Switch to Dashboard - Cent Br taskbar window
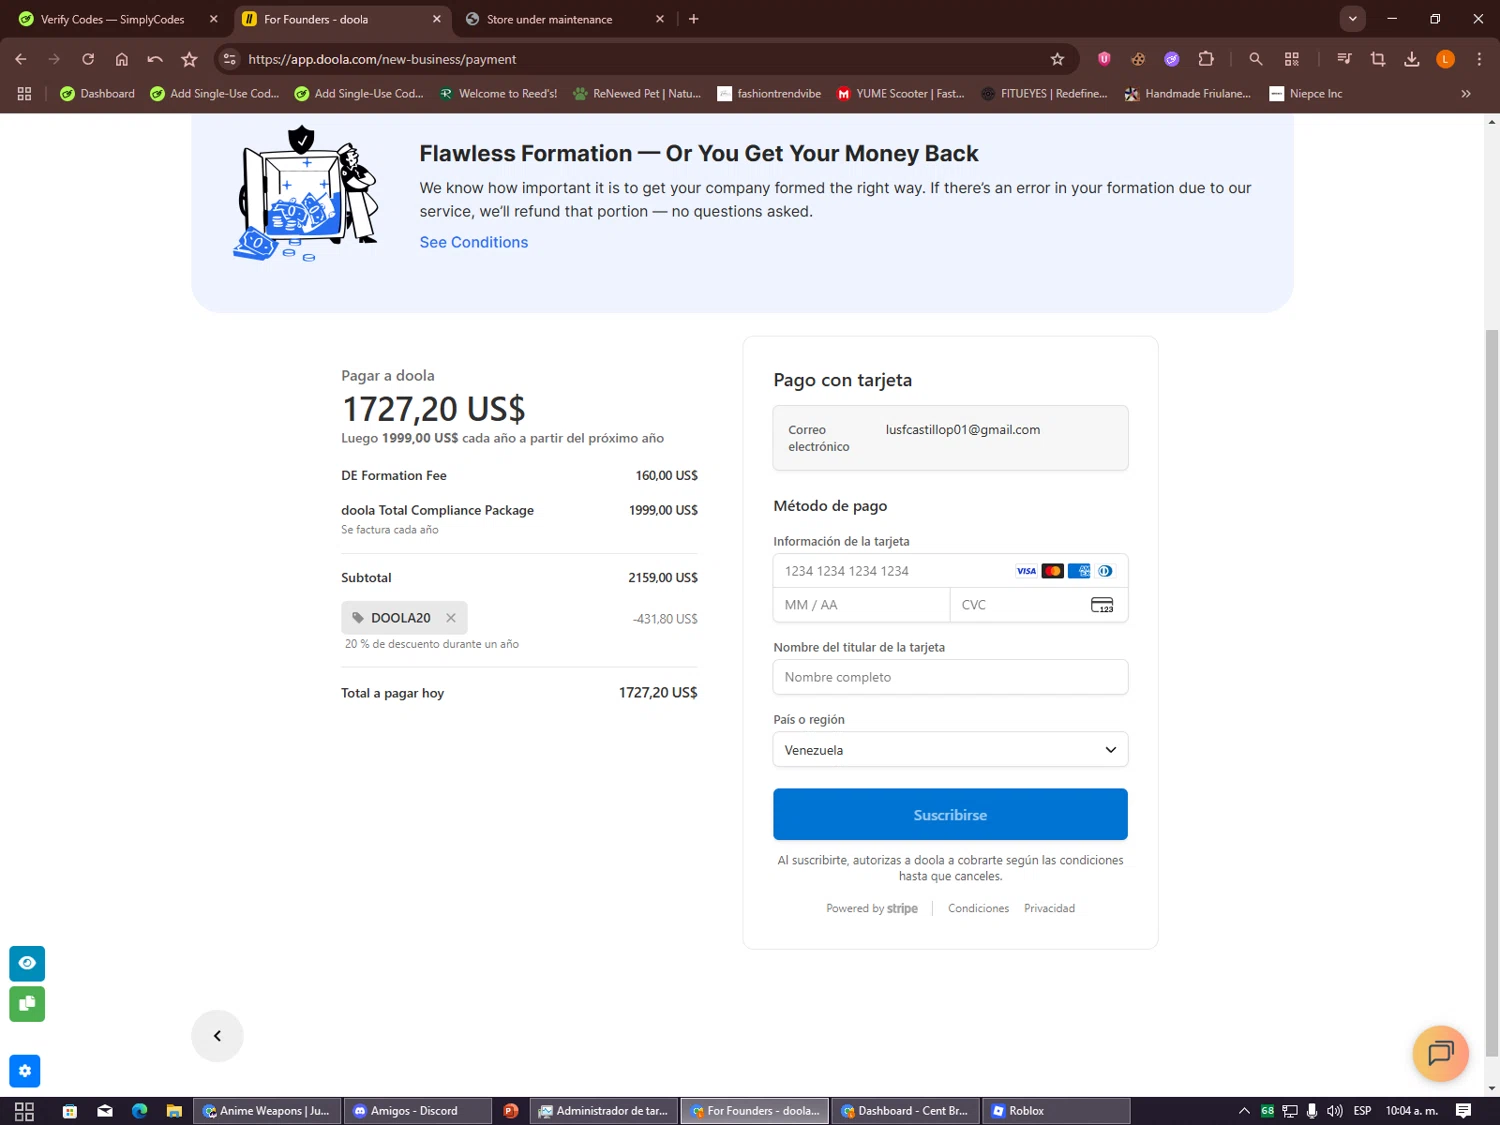This screenshot has height=1125, width=1500. 905,1111
